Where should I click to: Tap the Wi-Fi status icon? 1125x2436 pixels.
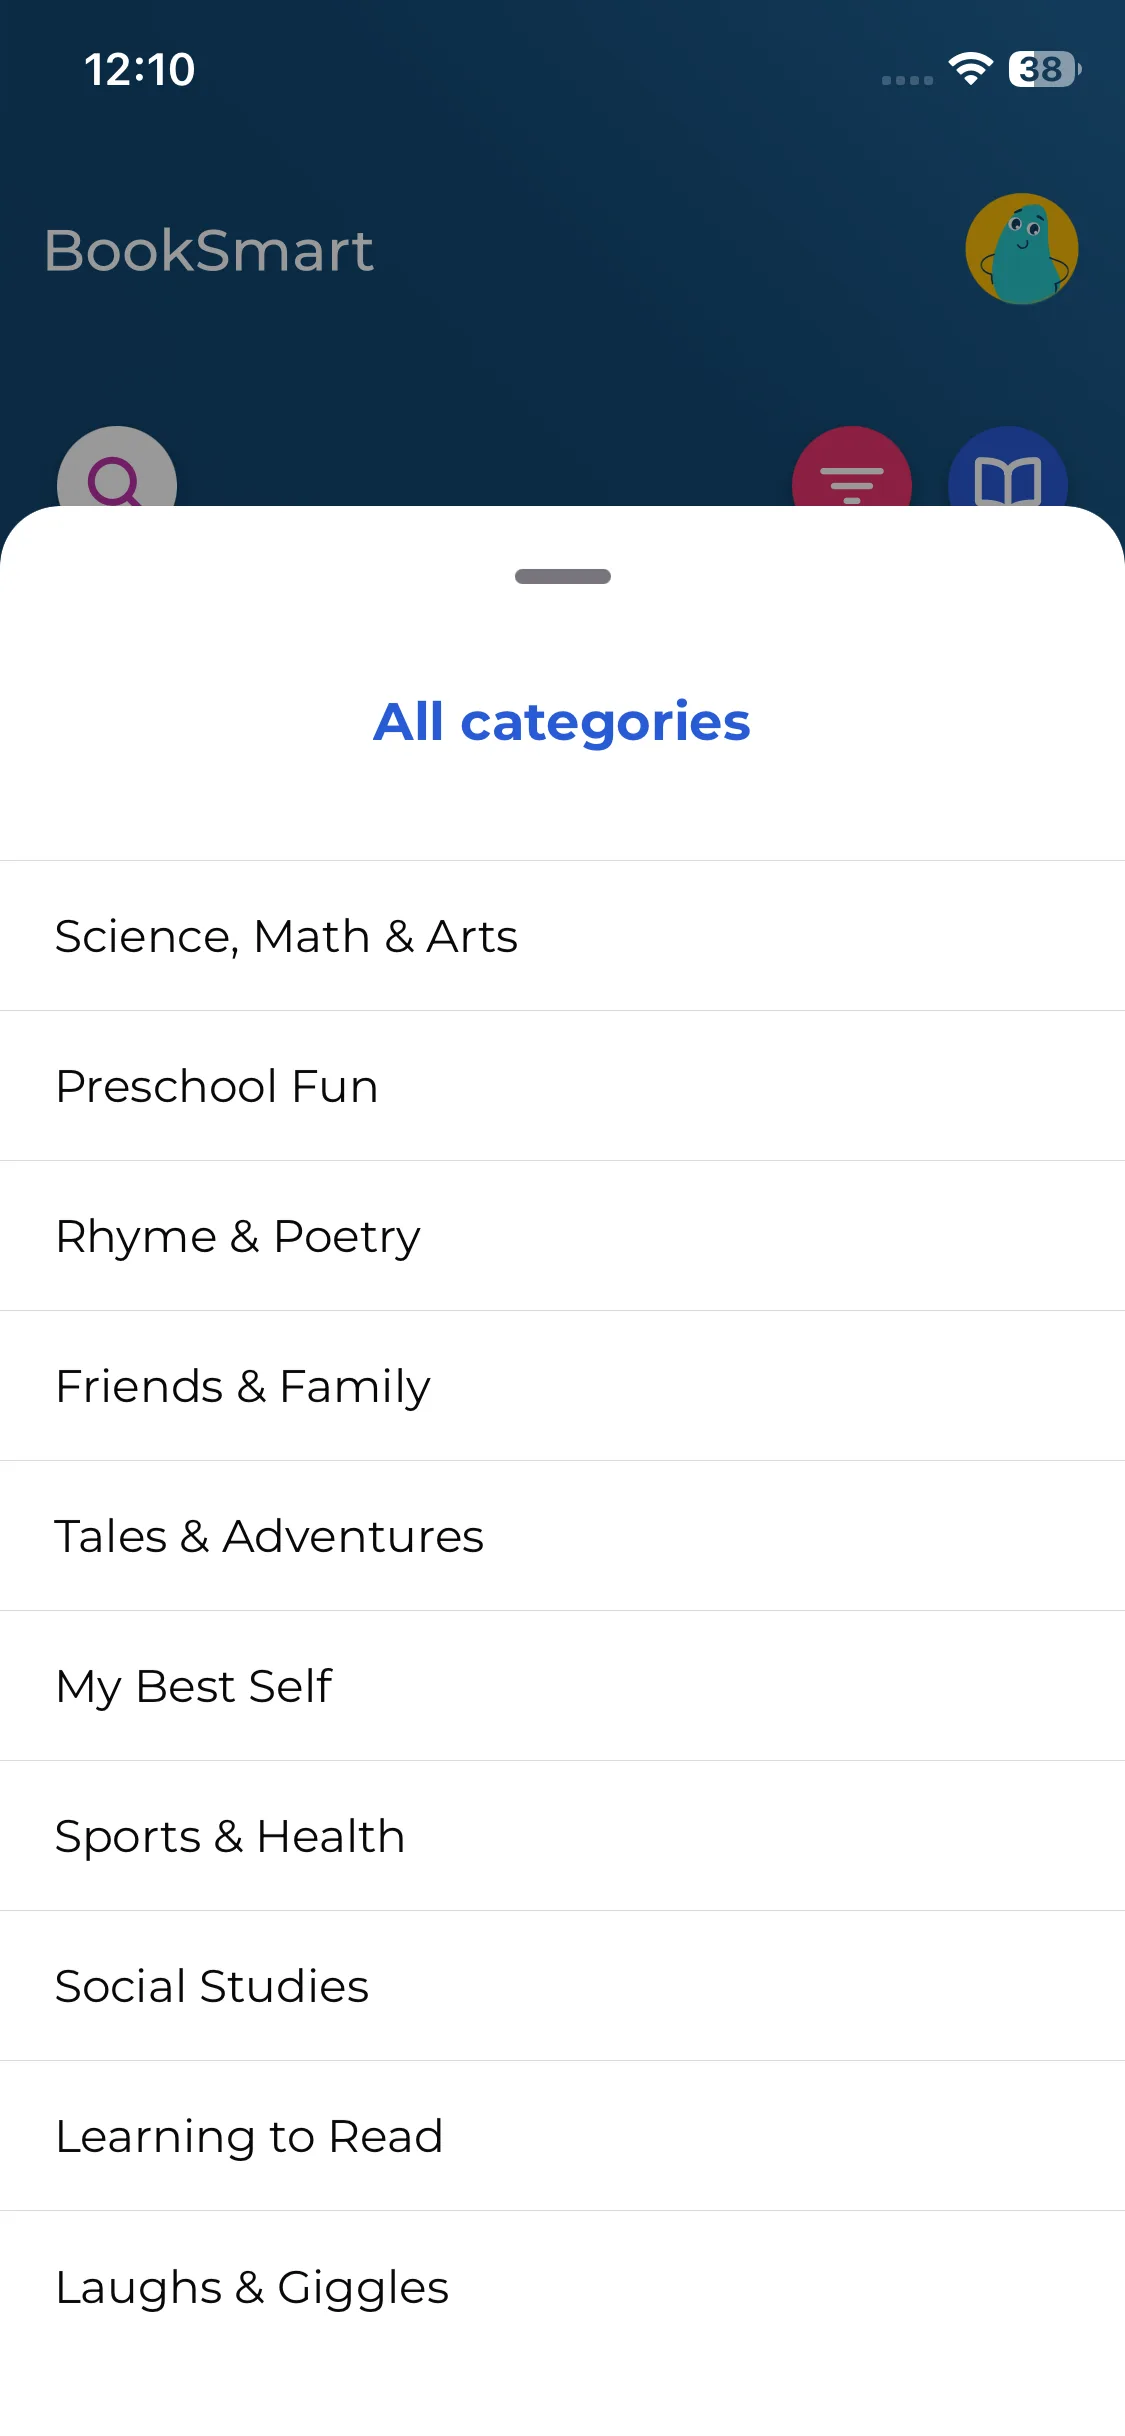(x=970, y=69)
